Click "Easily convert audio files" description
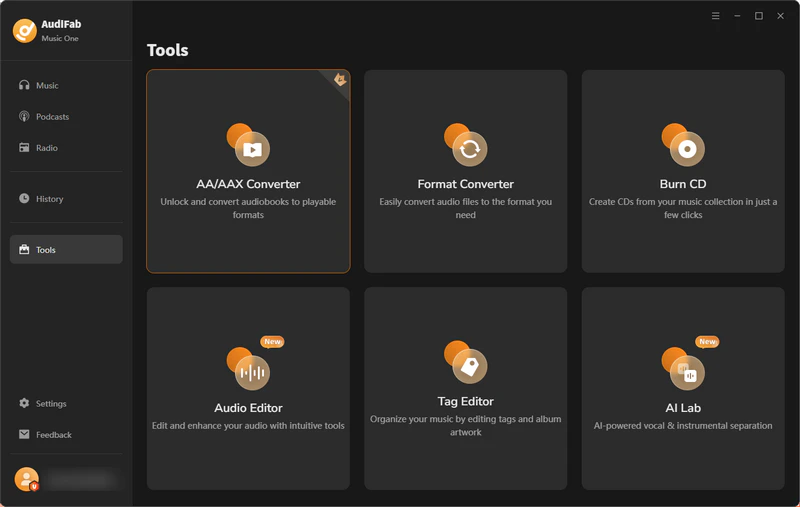The image size is (800, 507). click(466, 208)
